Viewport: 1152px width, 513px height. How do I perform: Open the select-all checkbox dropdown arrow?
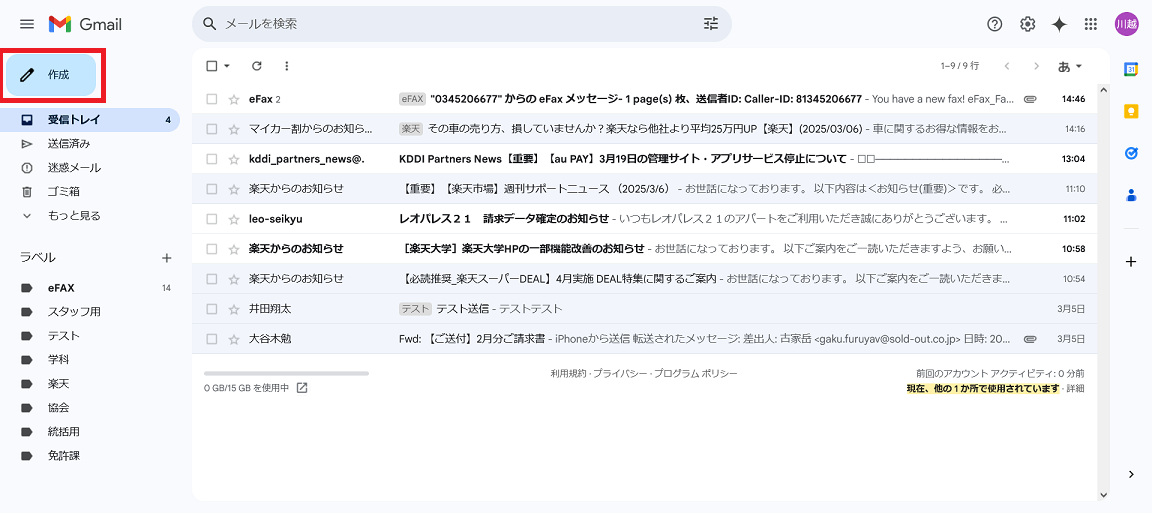coord(227,66)
